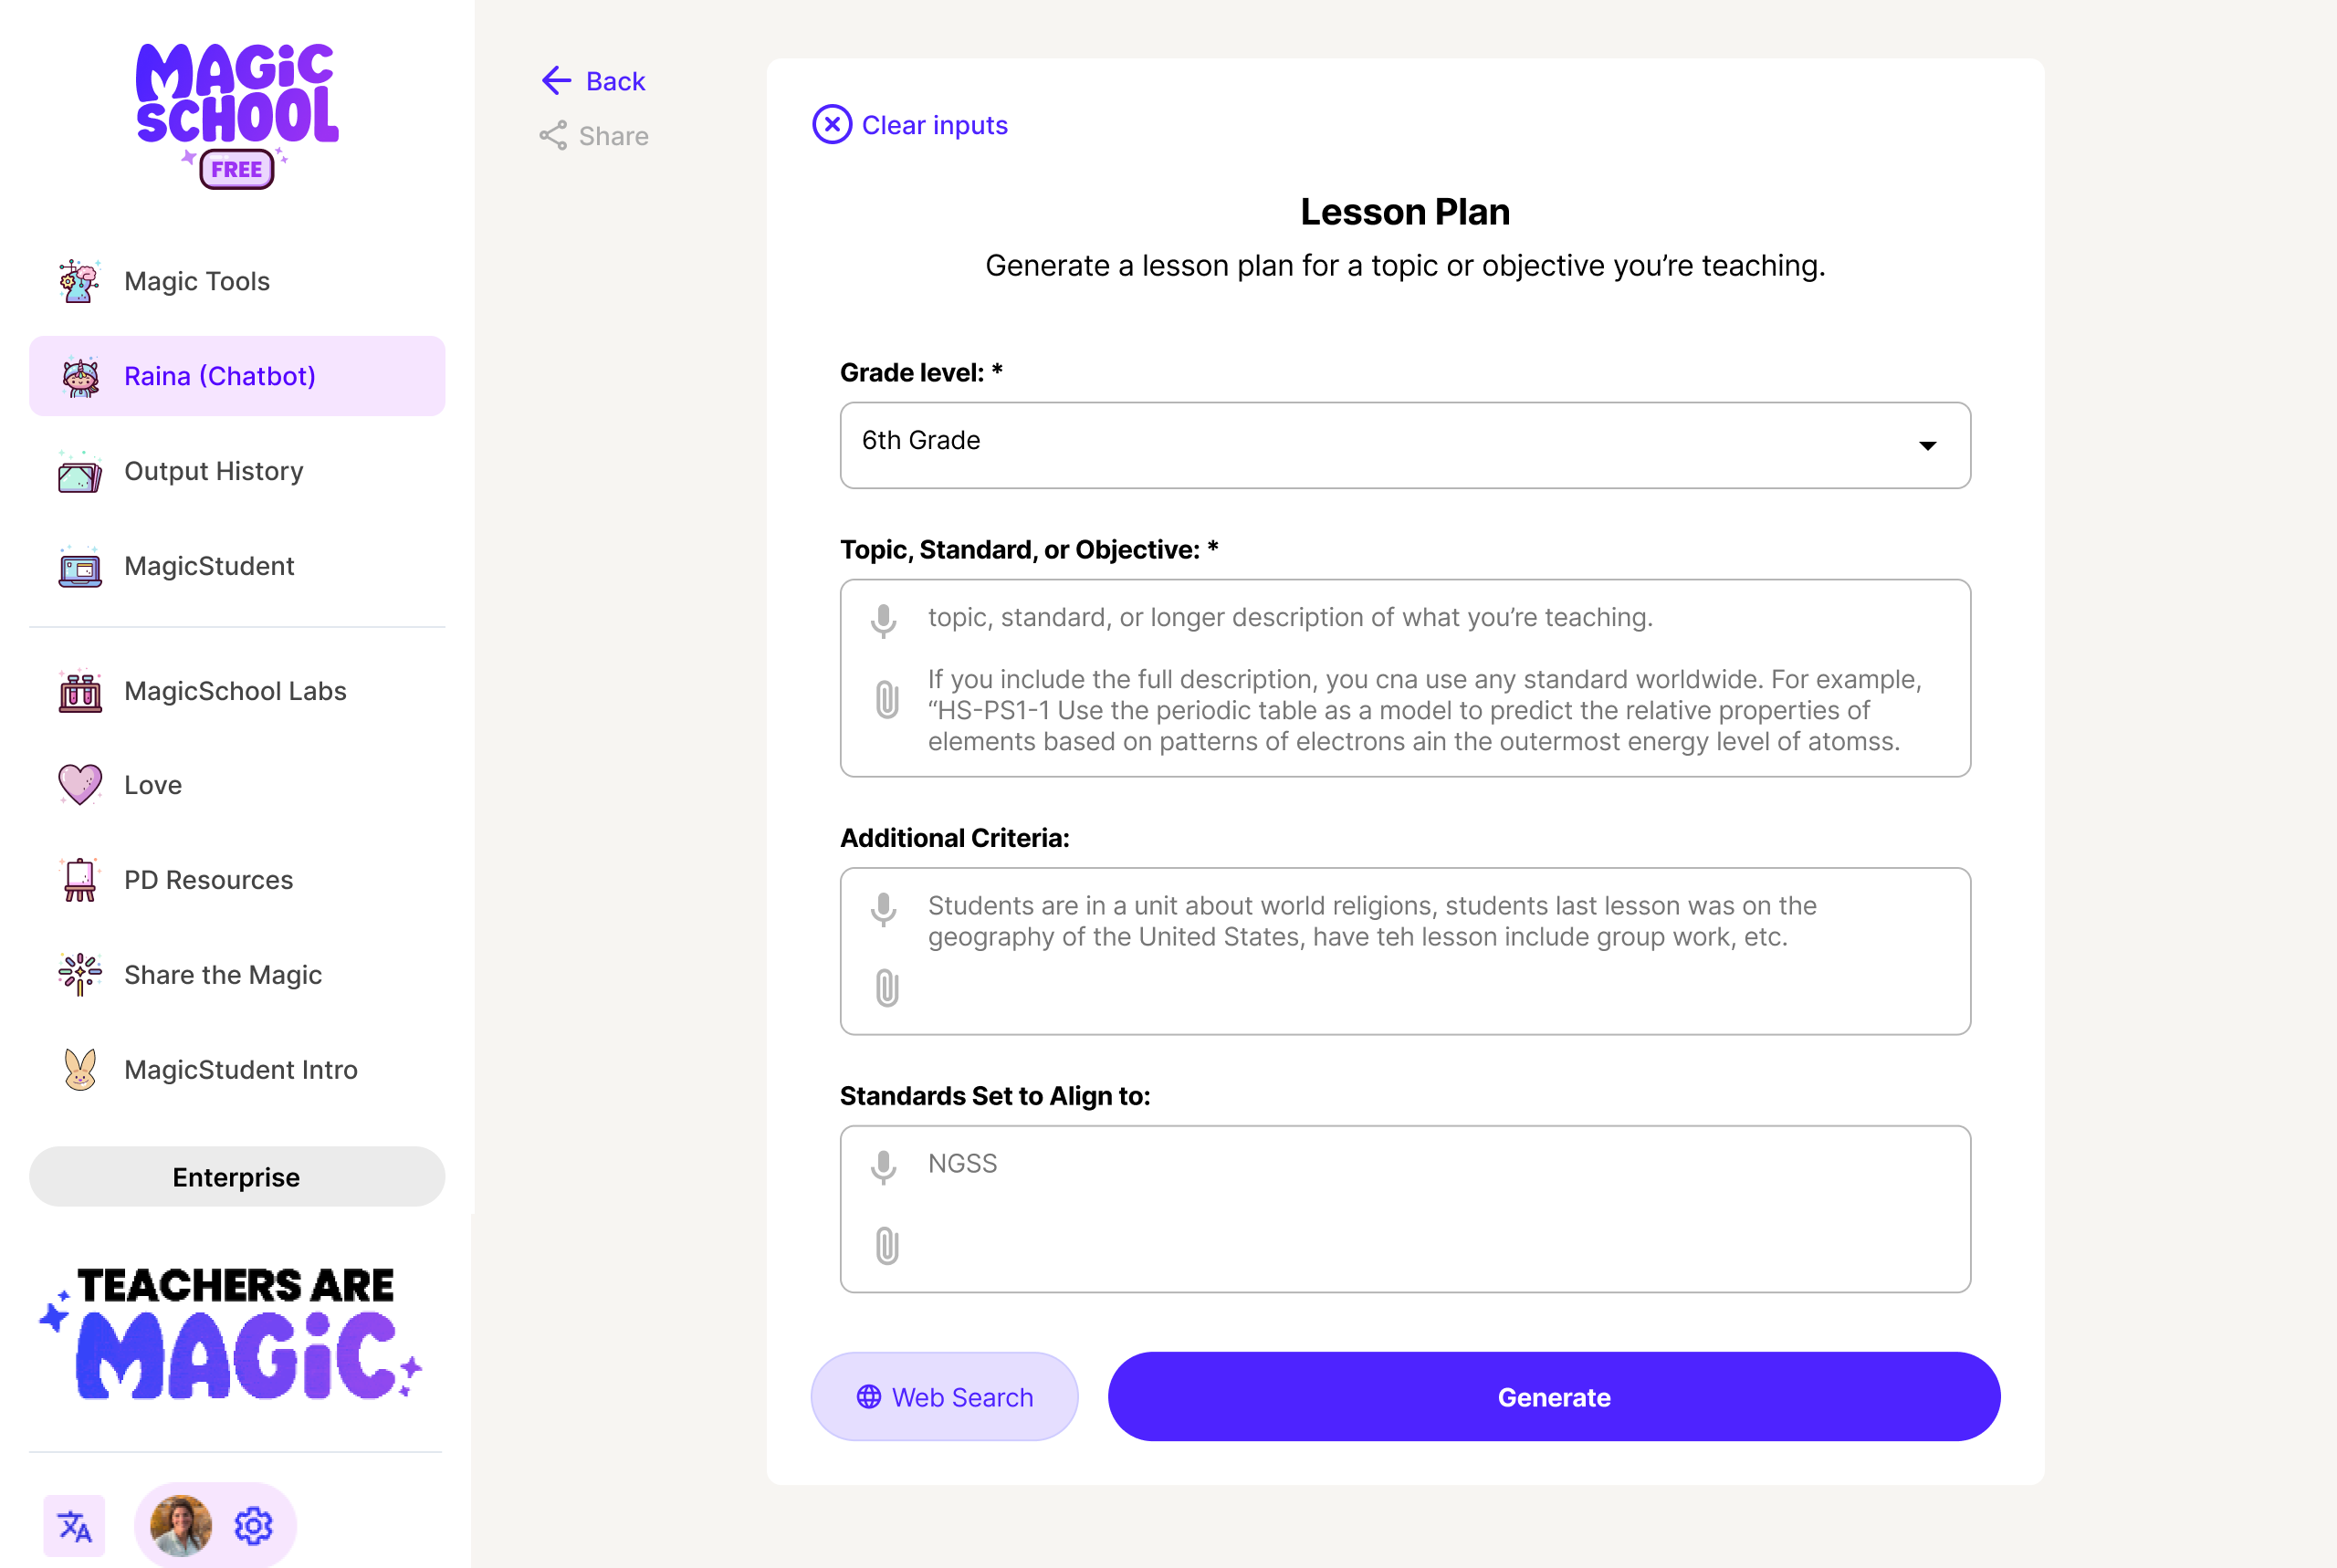
Task: Click the settings gear icon
Action: tap(253, 1525)
